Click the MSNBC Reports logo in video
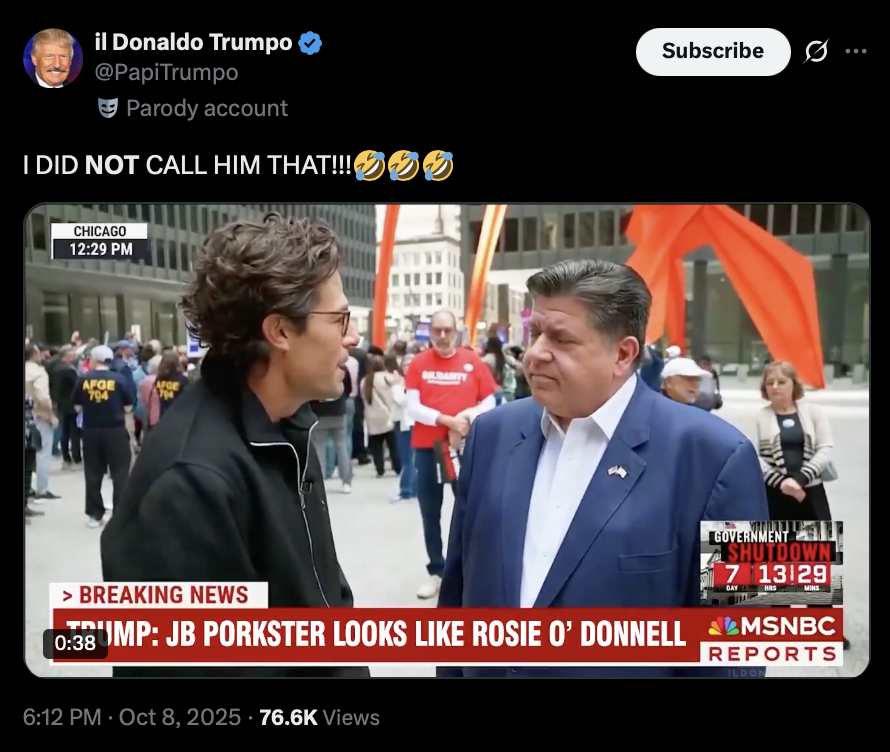 (x=772, y=640)
